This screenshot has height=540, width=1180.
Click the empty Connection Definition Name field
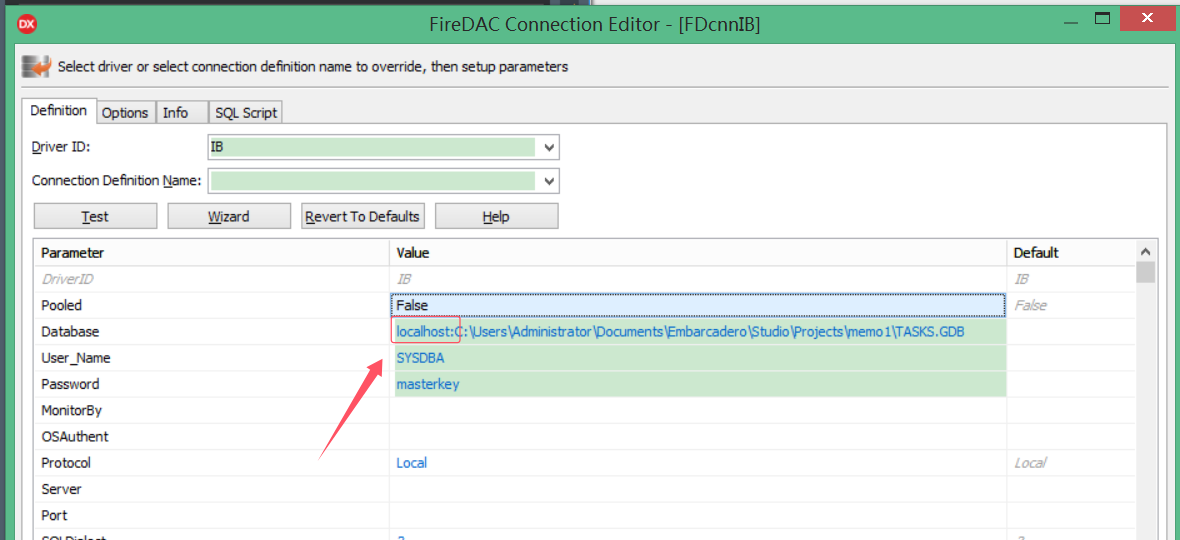pos(373,181)
